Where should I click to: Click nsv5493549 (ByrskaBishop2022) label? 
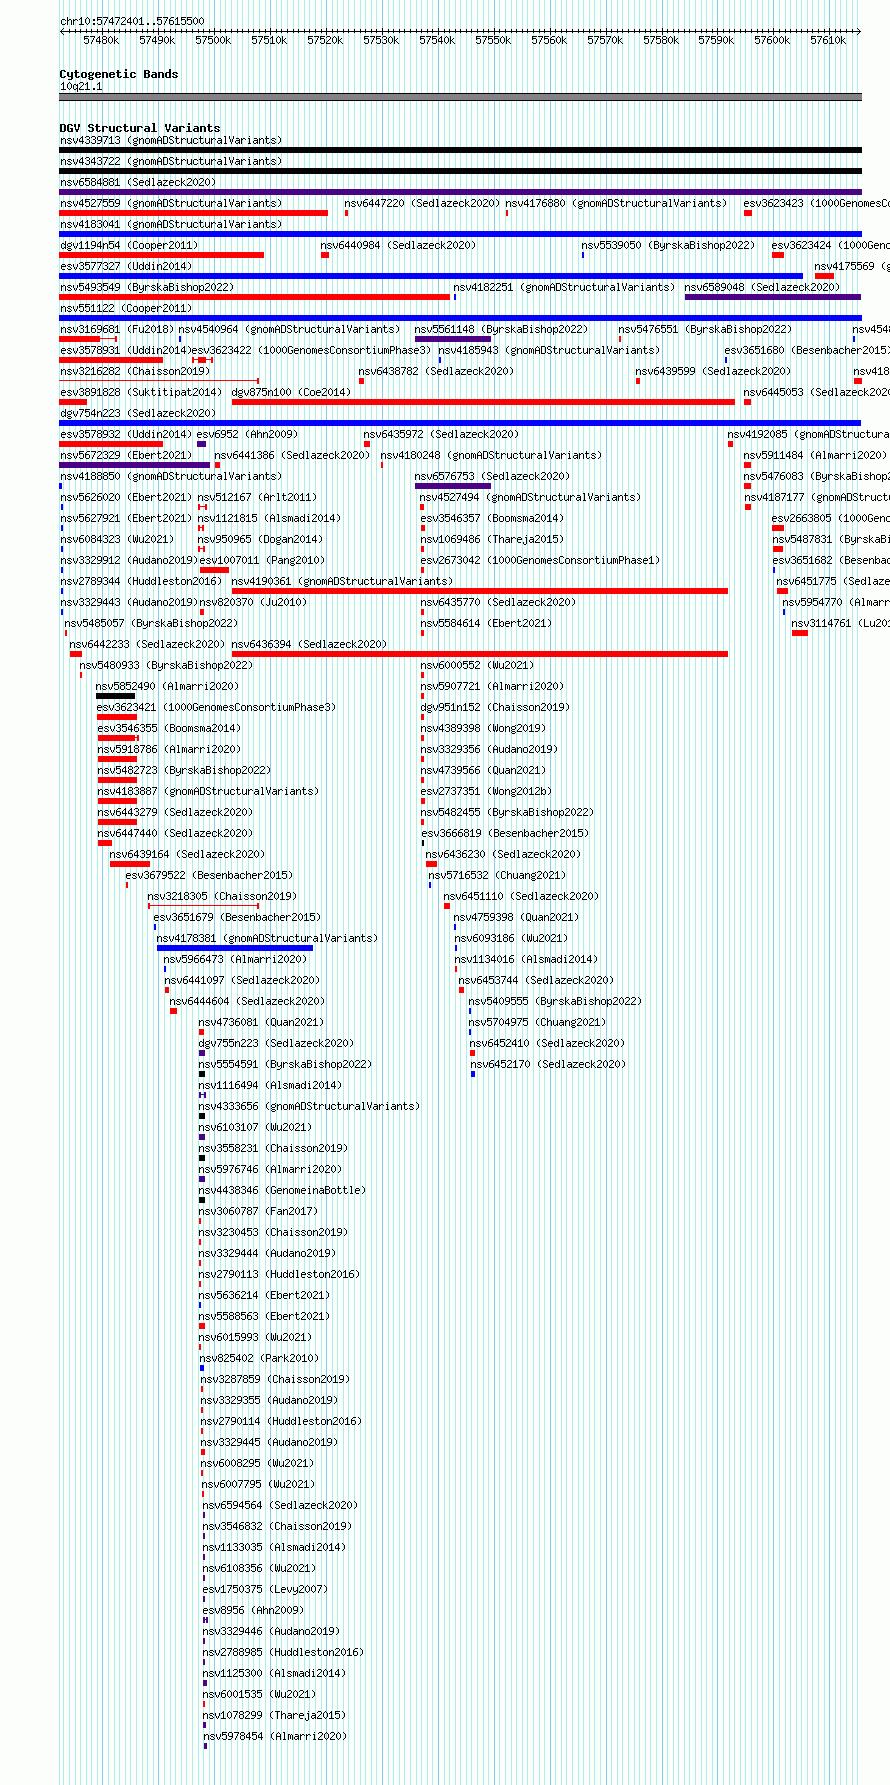coord(147,287)
